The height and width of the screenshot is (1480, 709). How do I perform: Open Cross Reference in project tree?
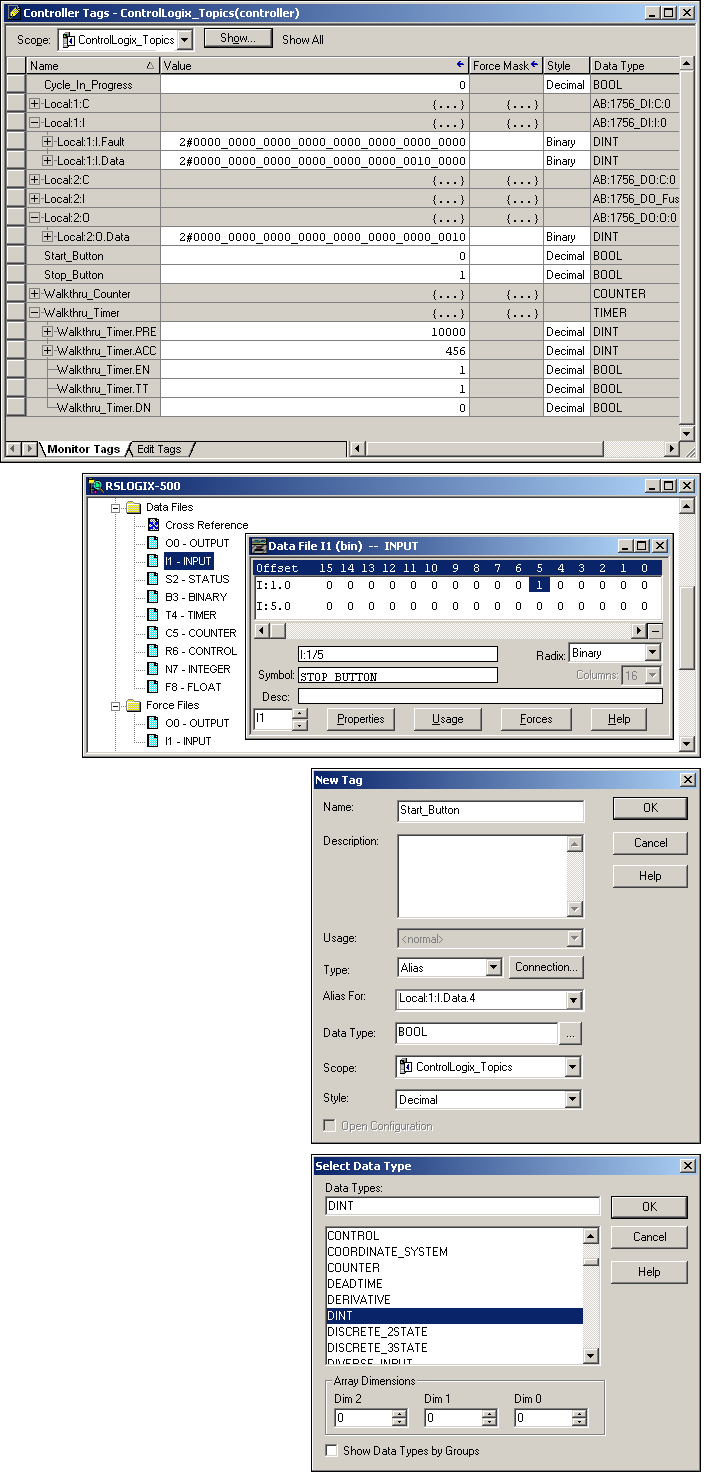[x=206, y=525]
